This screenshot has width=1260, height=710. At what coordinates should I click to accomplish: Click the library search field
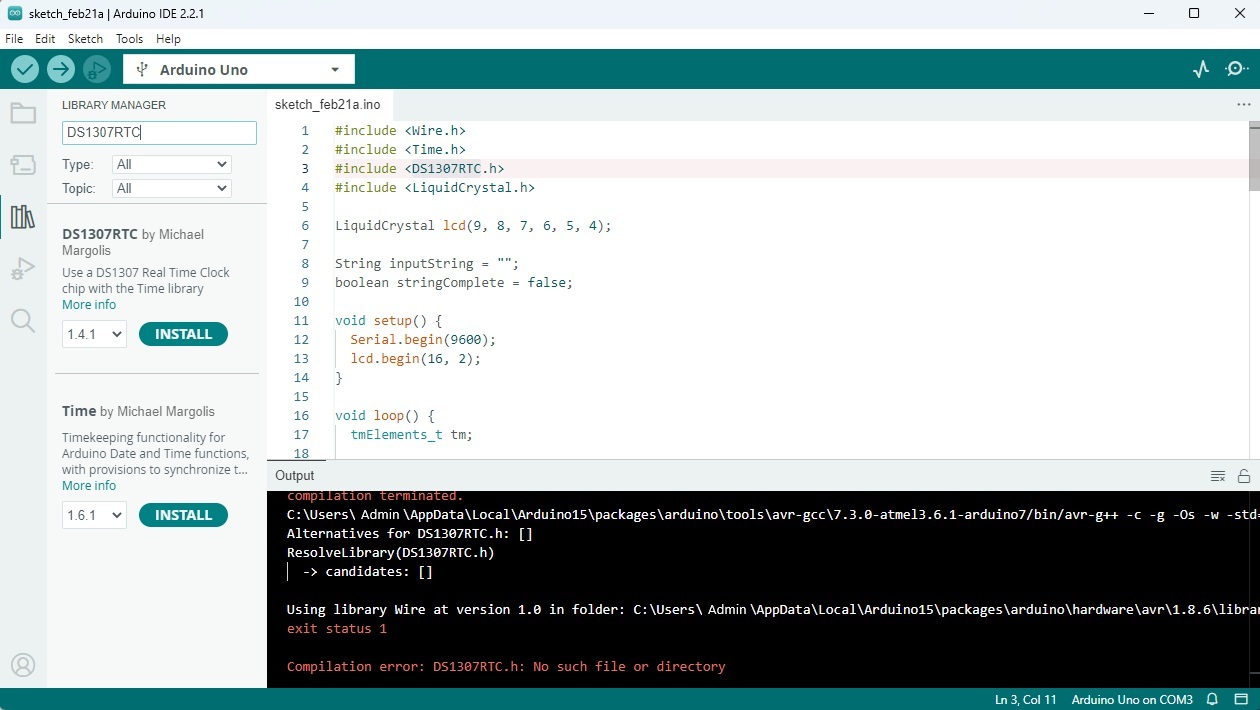coord(159,133)
